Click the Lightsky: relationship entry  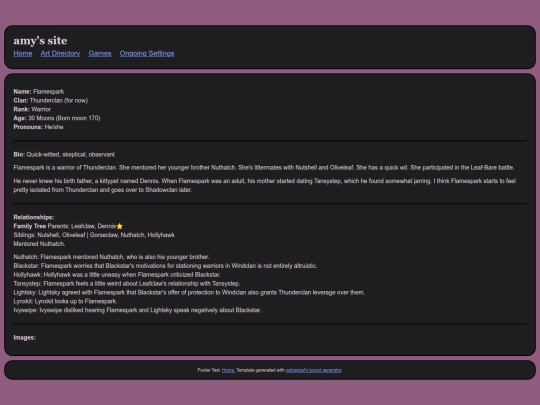(189, 293)
